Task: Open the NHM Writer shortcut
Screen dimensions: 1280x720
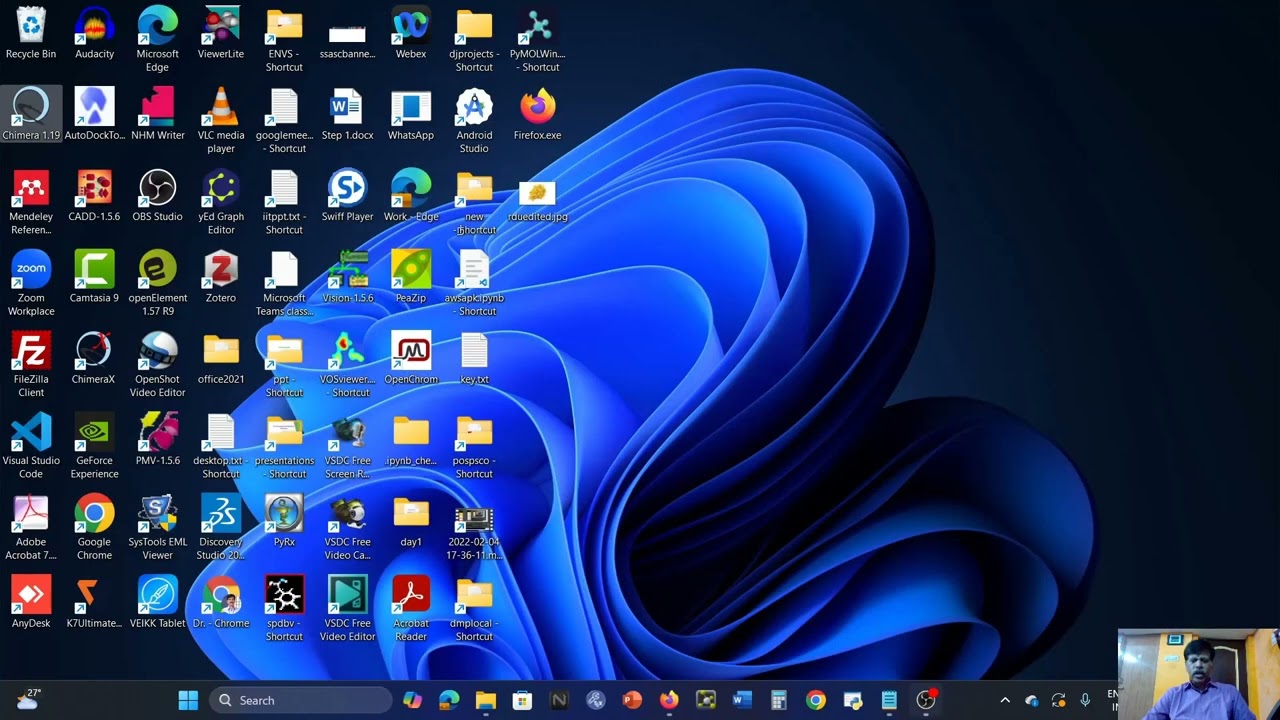Action: click(x=158, y=114)
